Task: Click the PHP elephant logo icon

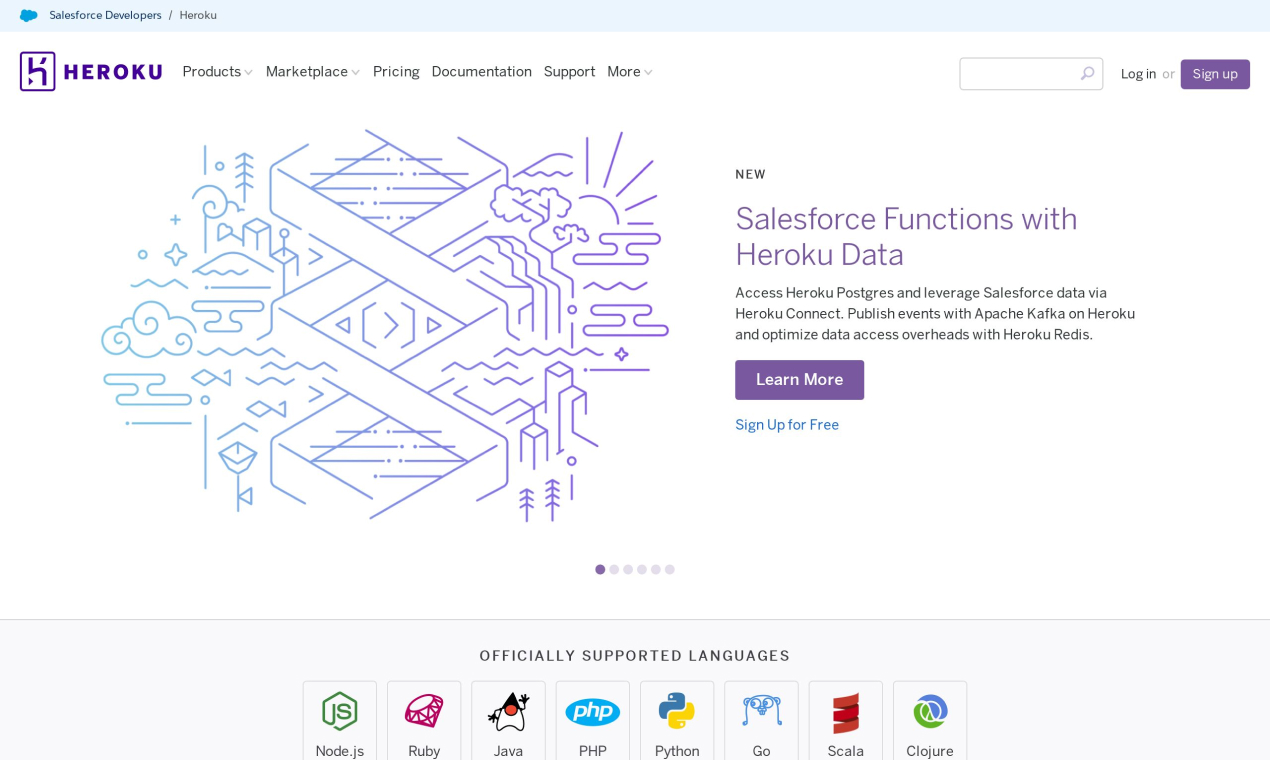Action: [x=592, y=712]
